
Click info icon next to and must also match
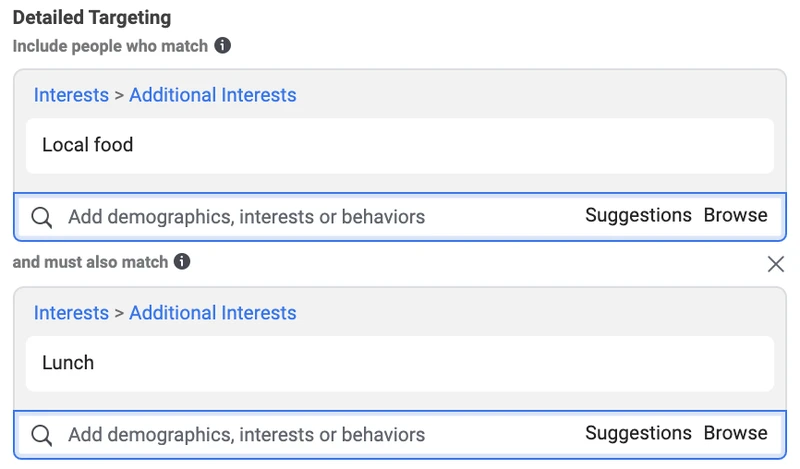[182, 261]
